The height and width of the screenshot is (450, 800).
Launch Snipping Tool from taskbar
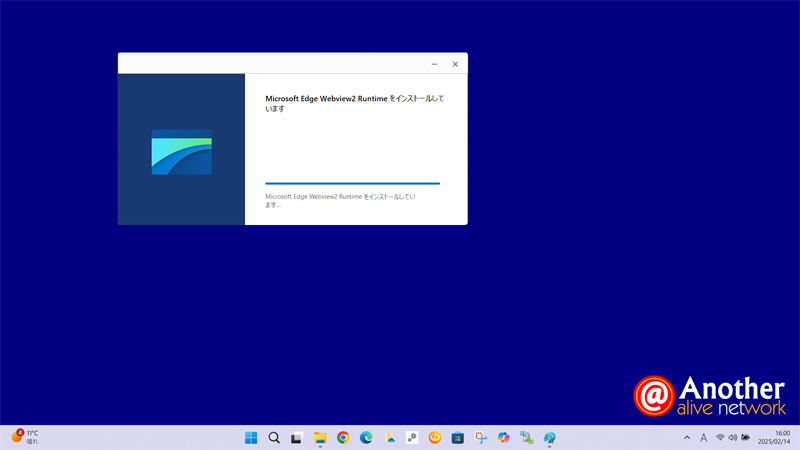click(x=481, y=438)
